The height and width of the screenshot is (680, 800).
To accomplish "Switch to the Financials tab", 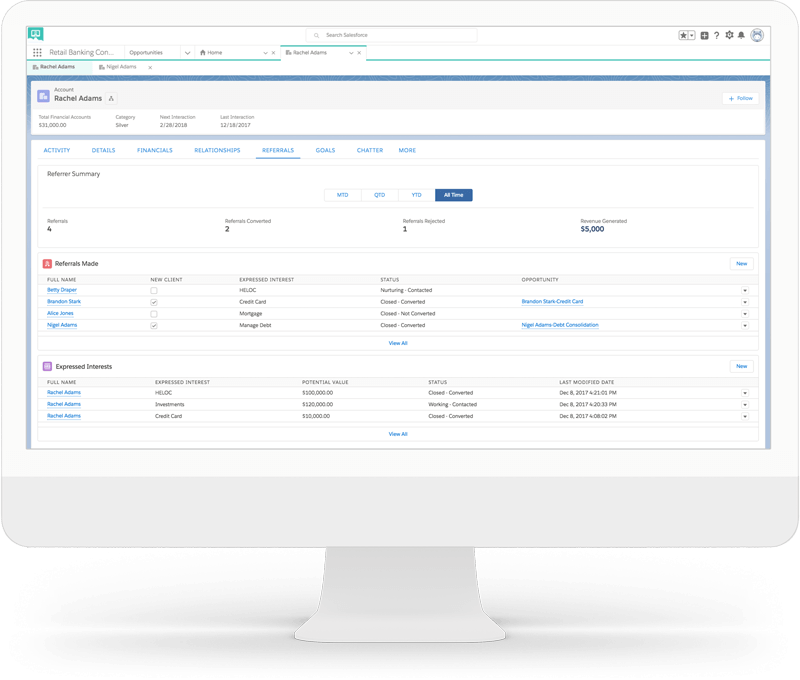I will (155, 150).
